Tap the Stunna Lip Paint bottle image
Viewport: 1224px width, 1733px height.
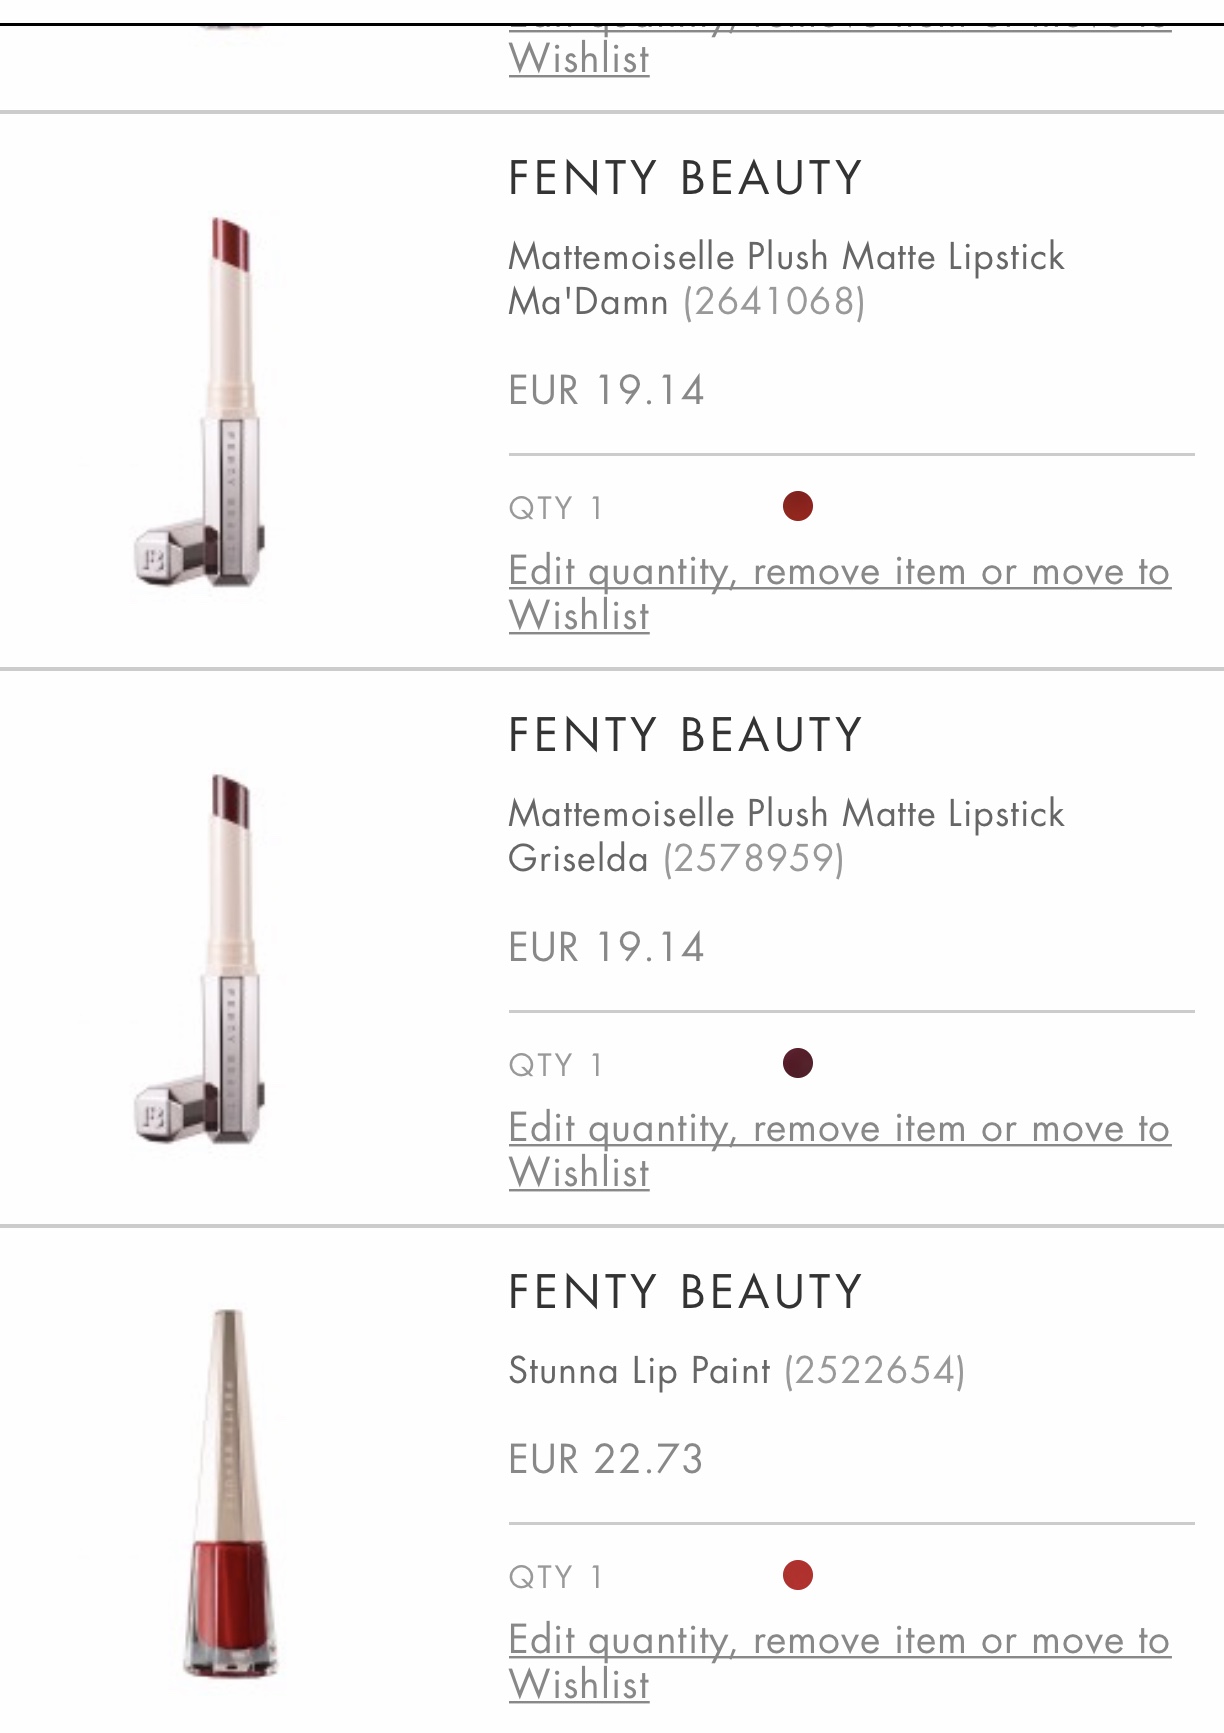(228, 1492)
